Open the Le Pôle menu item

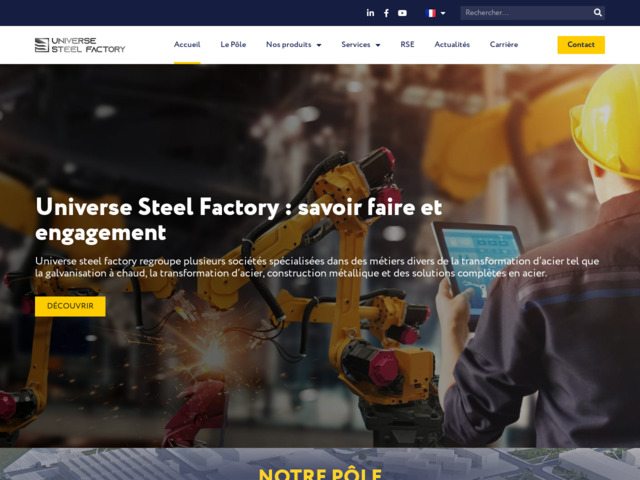pyautogui.click(x=233, y=44)
